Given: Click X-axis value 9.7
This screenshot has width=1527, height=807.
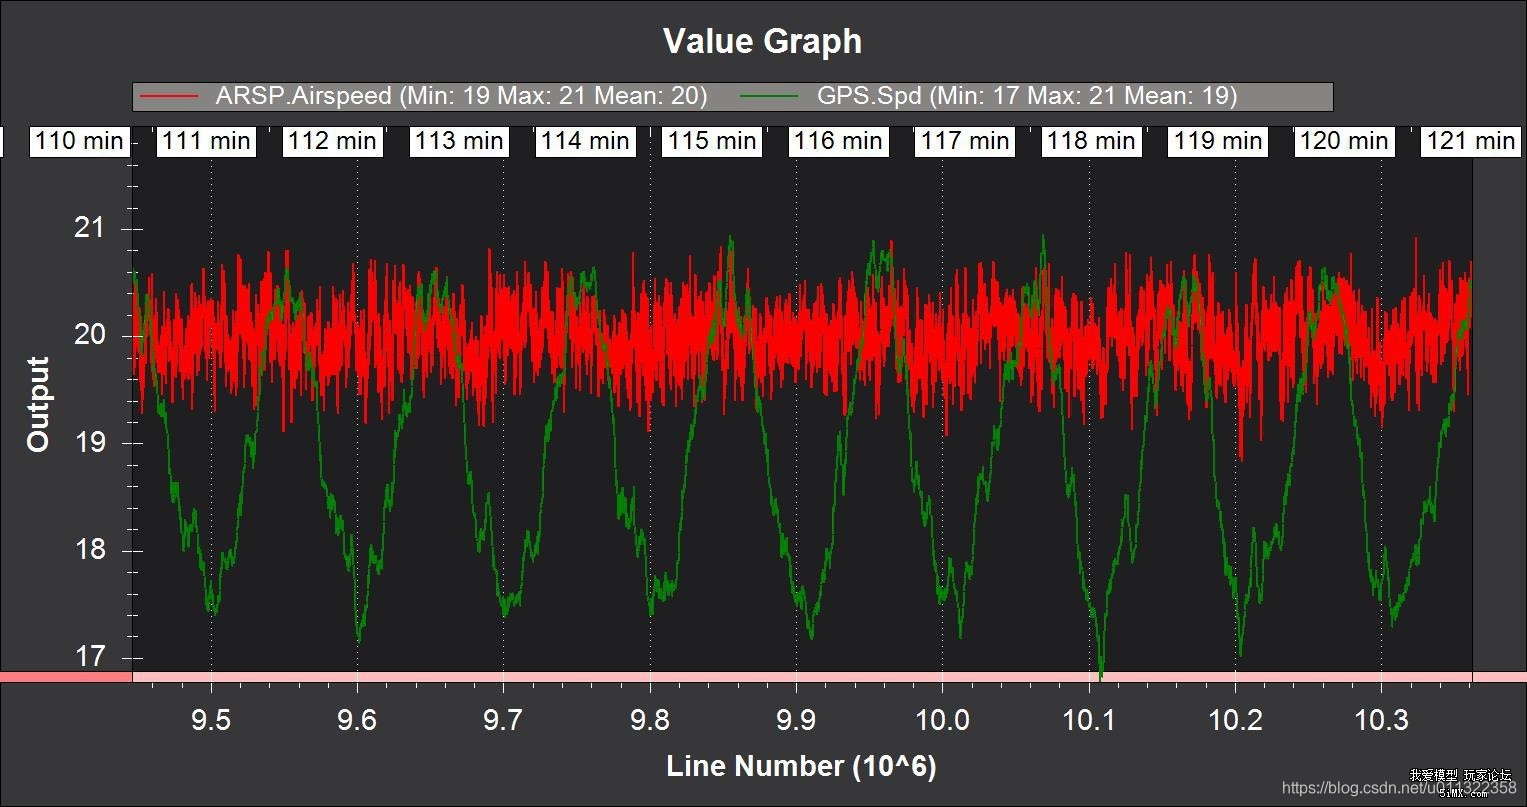Looking at the screenshot, I should pyautogui.click(x=503, y=719).
